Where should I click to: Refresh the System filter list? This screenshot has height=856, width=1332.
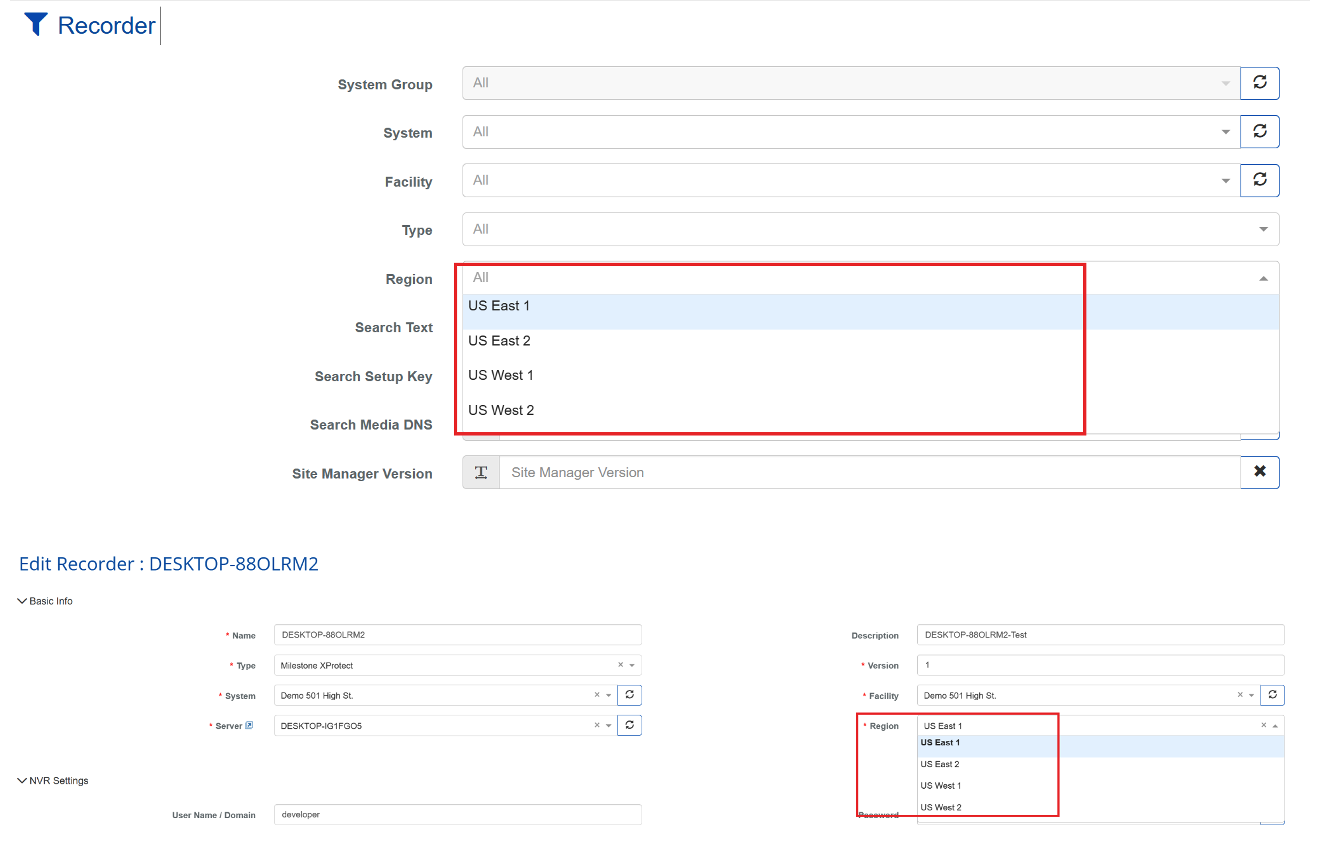1259,131
